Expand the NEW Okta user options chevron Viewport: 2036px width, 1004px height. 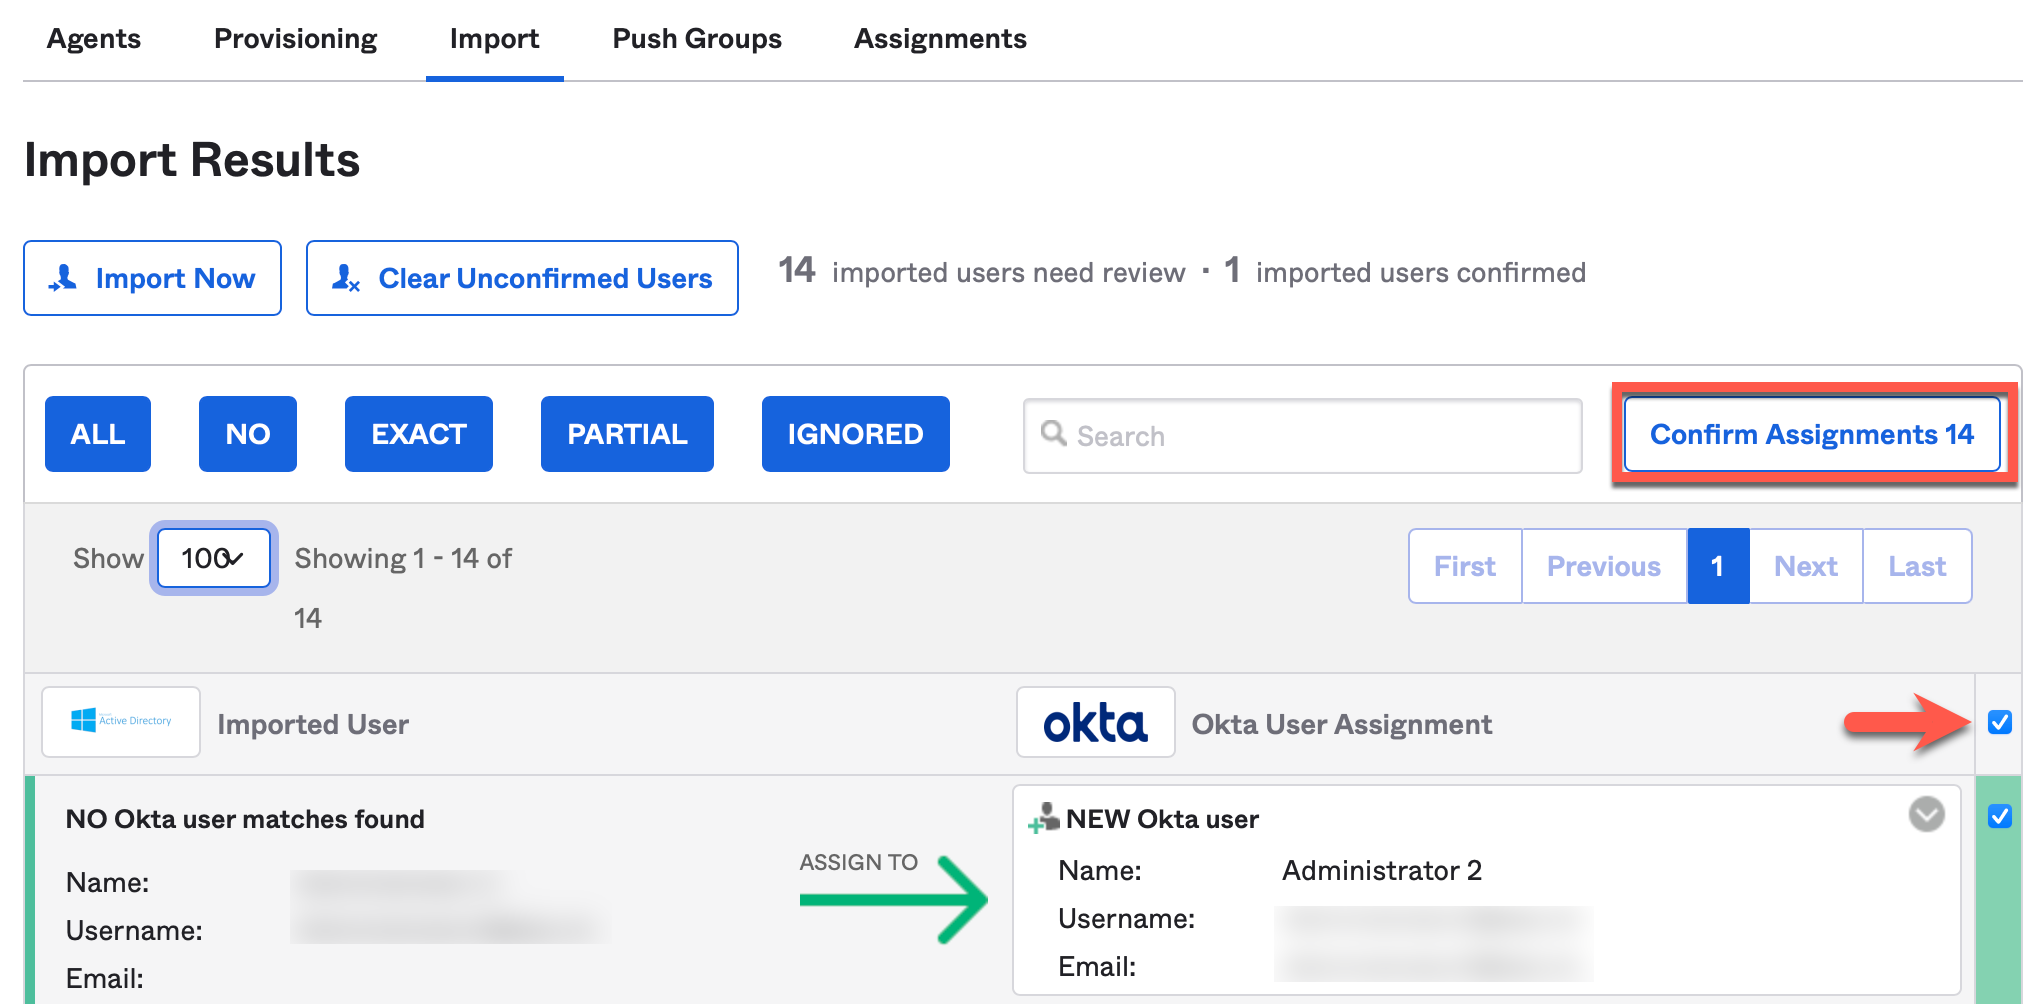tap(1926, 814)
